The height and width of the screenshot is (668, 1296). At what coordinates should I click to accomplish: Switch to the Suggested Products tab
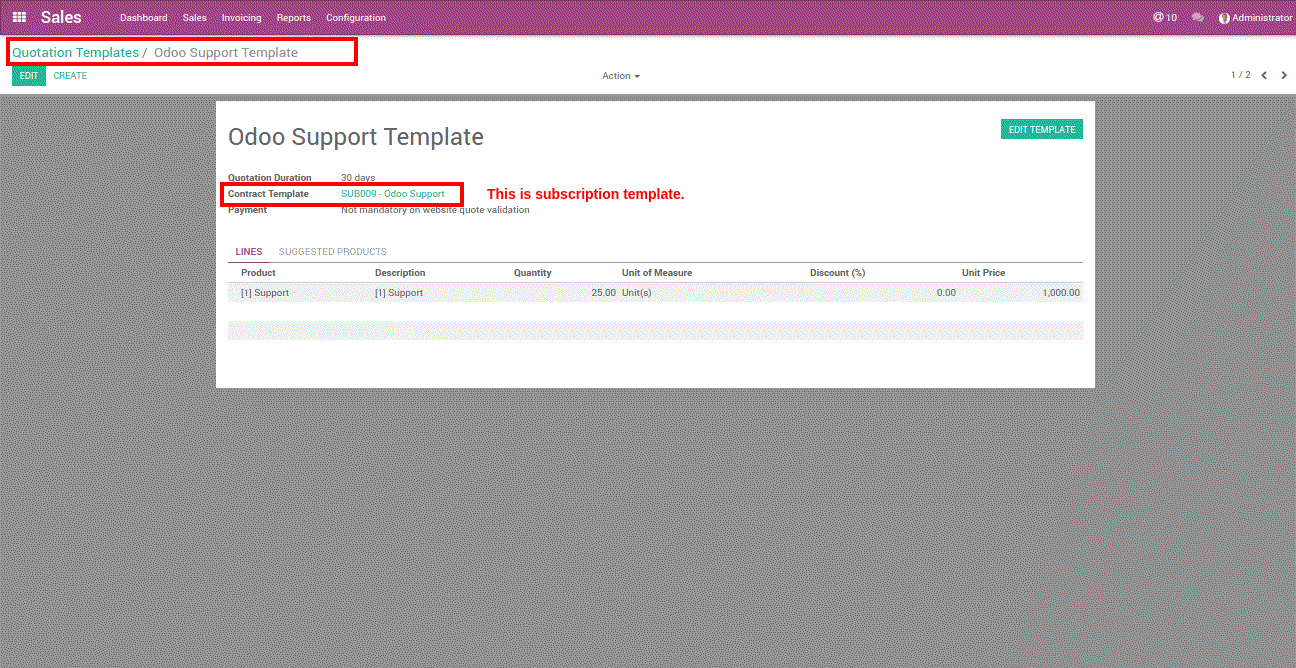(333, 252)
